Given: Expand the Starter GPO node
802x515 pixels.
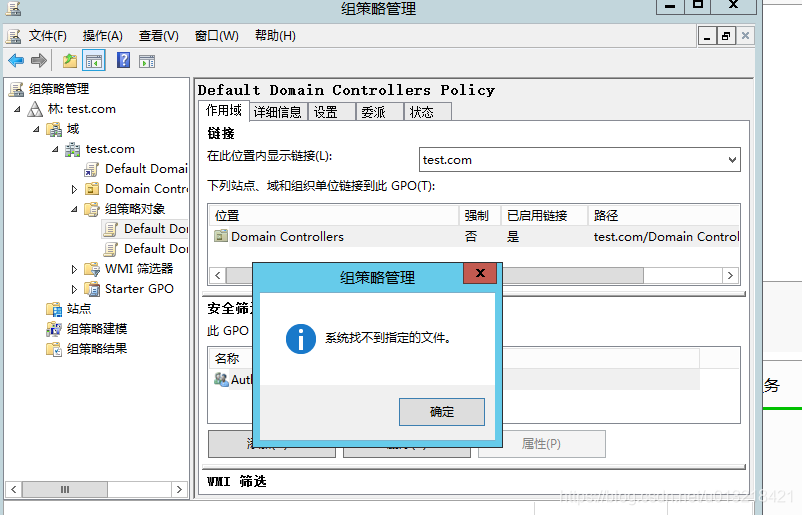Looking at the screenshot, I should 74,289.
